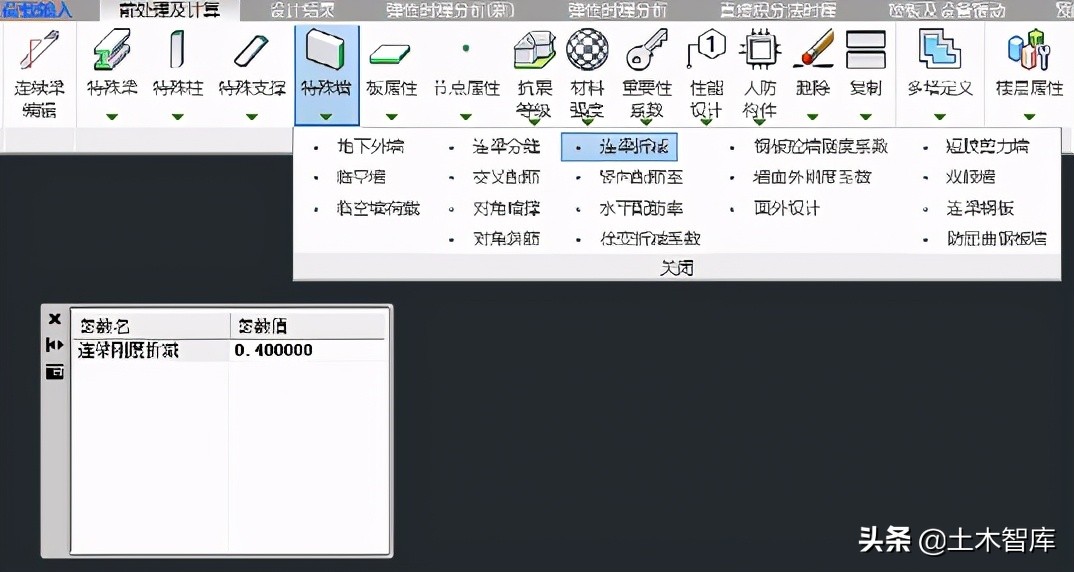Click the 关闭 button below the menu
1074x572 pixels.
677,268
